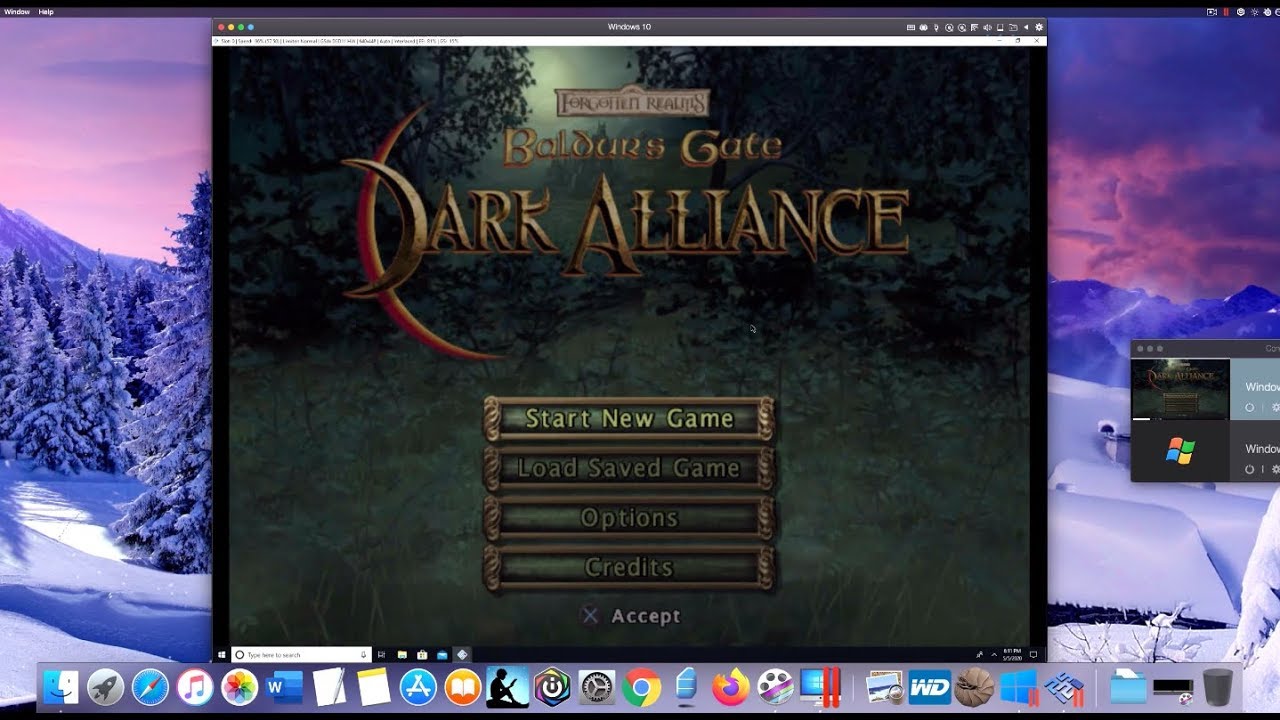Open WD drive utility from the Dock
Viewport: 1280px width, 720px height.
(929, 687)
